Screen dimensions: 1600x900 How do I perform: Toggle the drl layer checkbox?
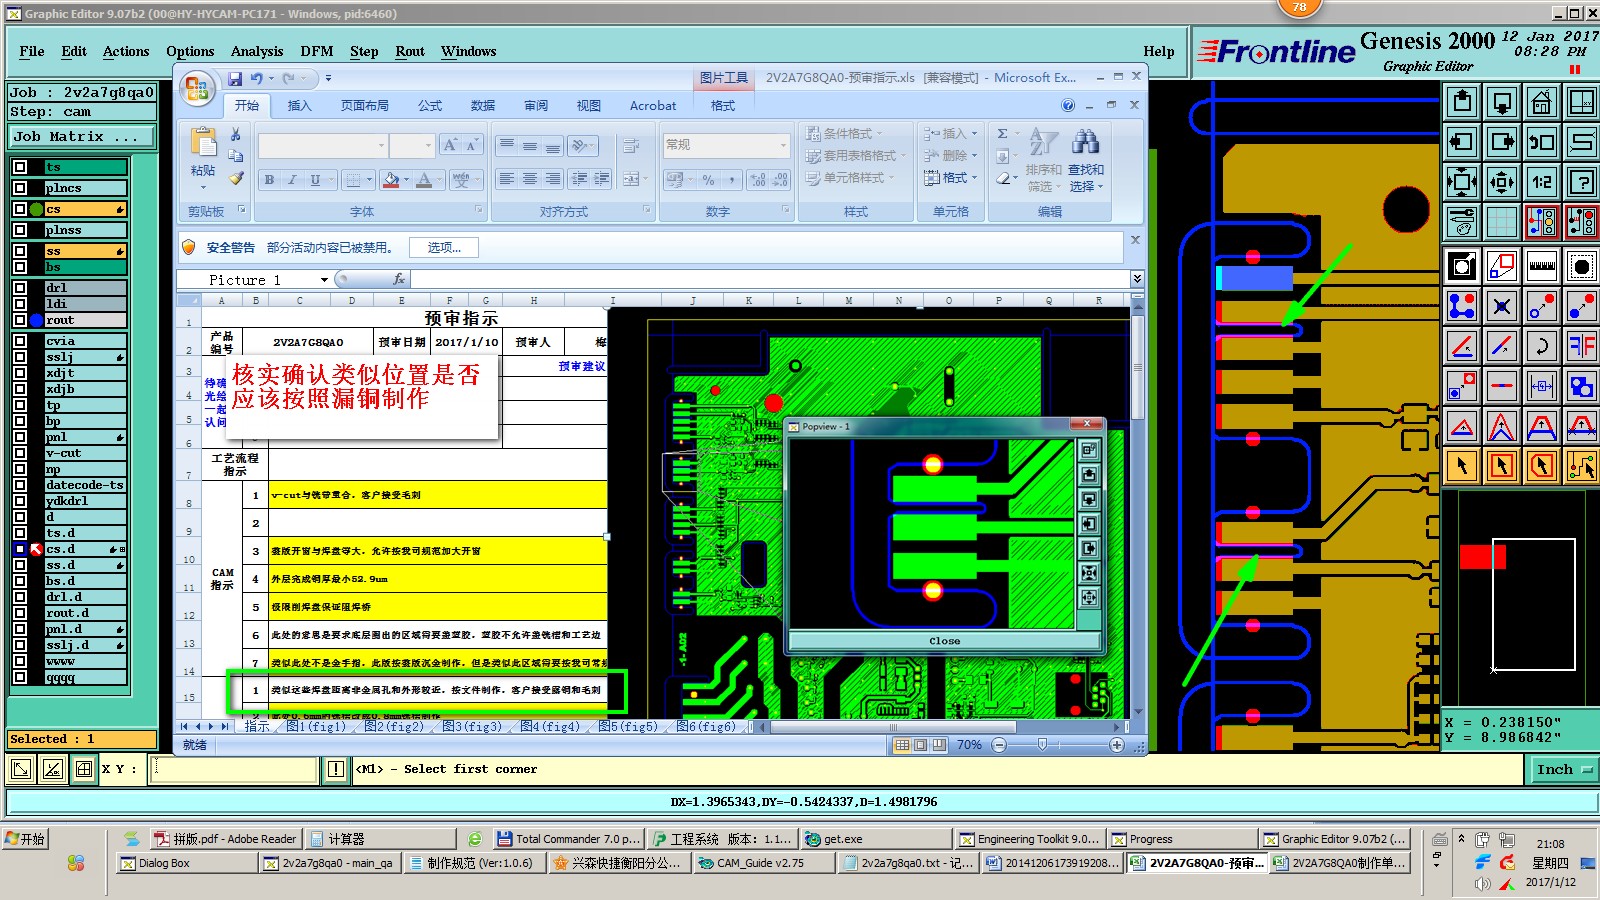(20, 288)
